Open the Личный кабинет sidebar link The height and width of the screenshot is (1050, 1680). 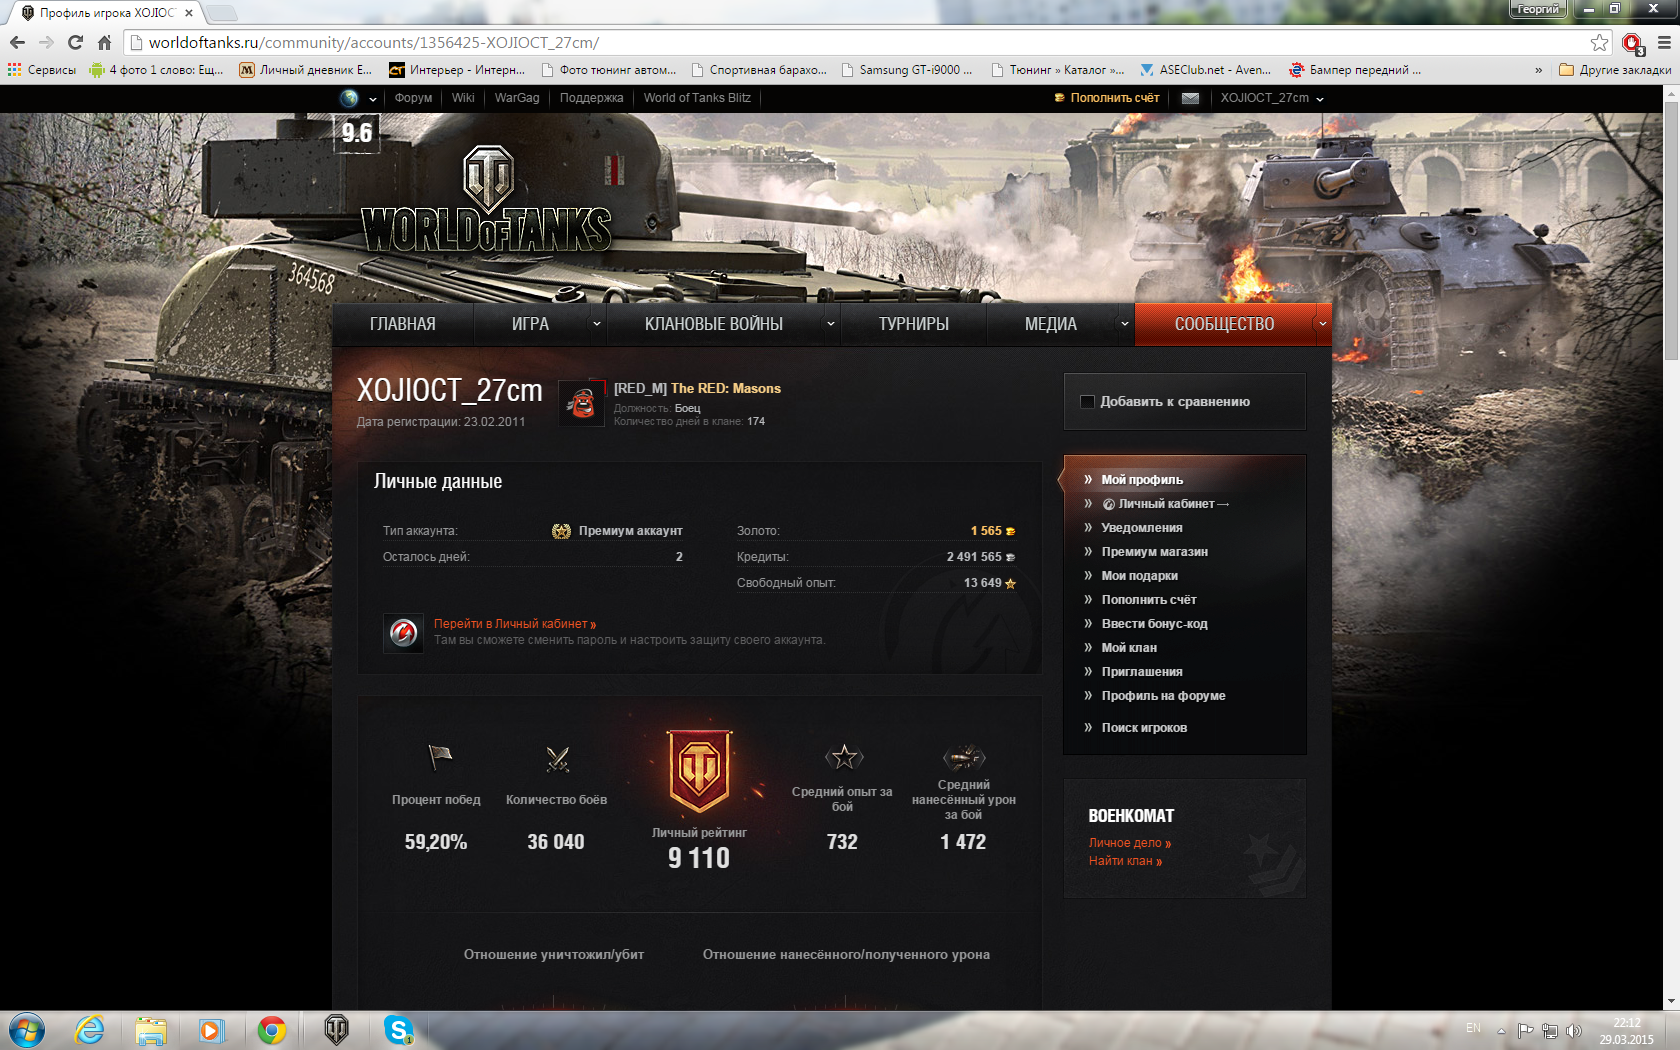(1166, 504)
